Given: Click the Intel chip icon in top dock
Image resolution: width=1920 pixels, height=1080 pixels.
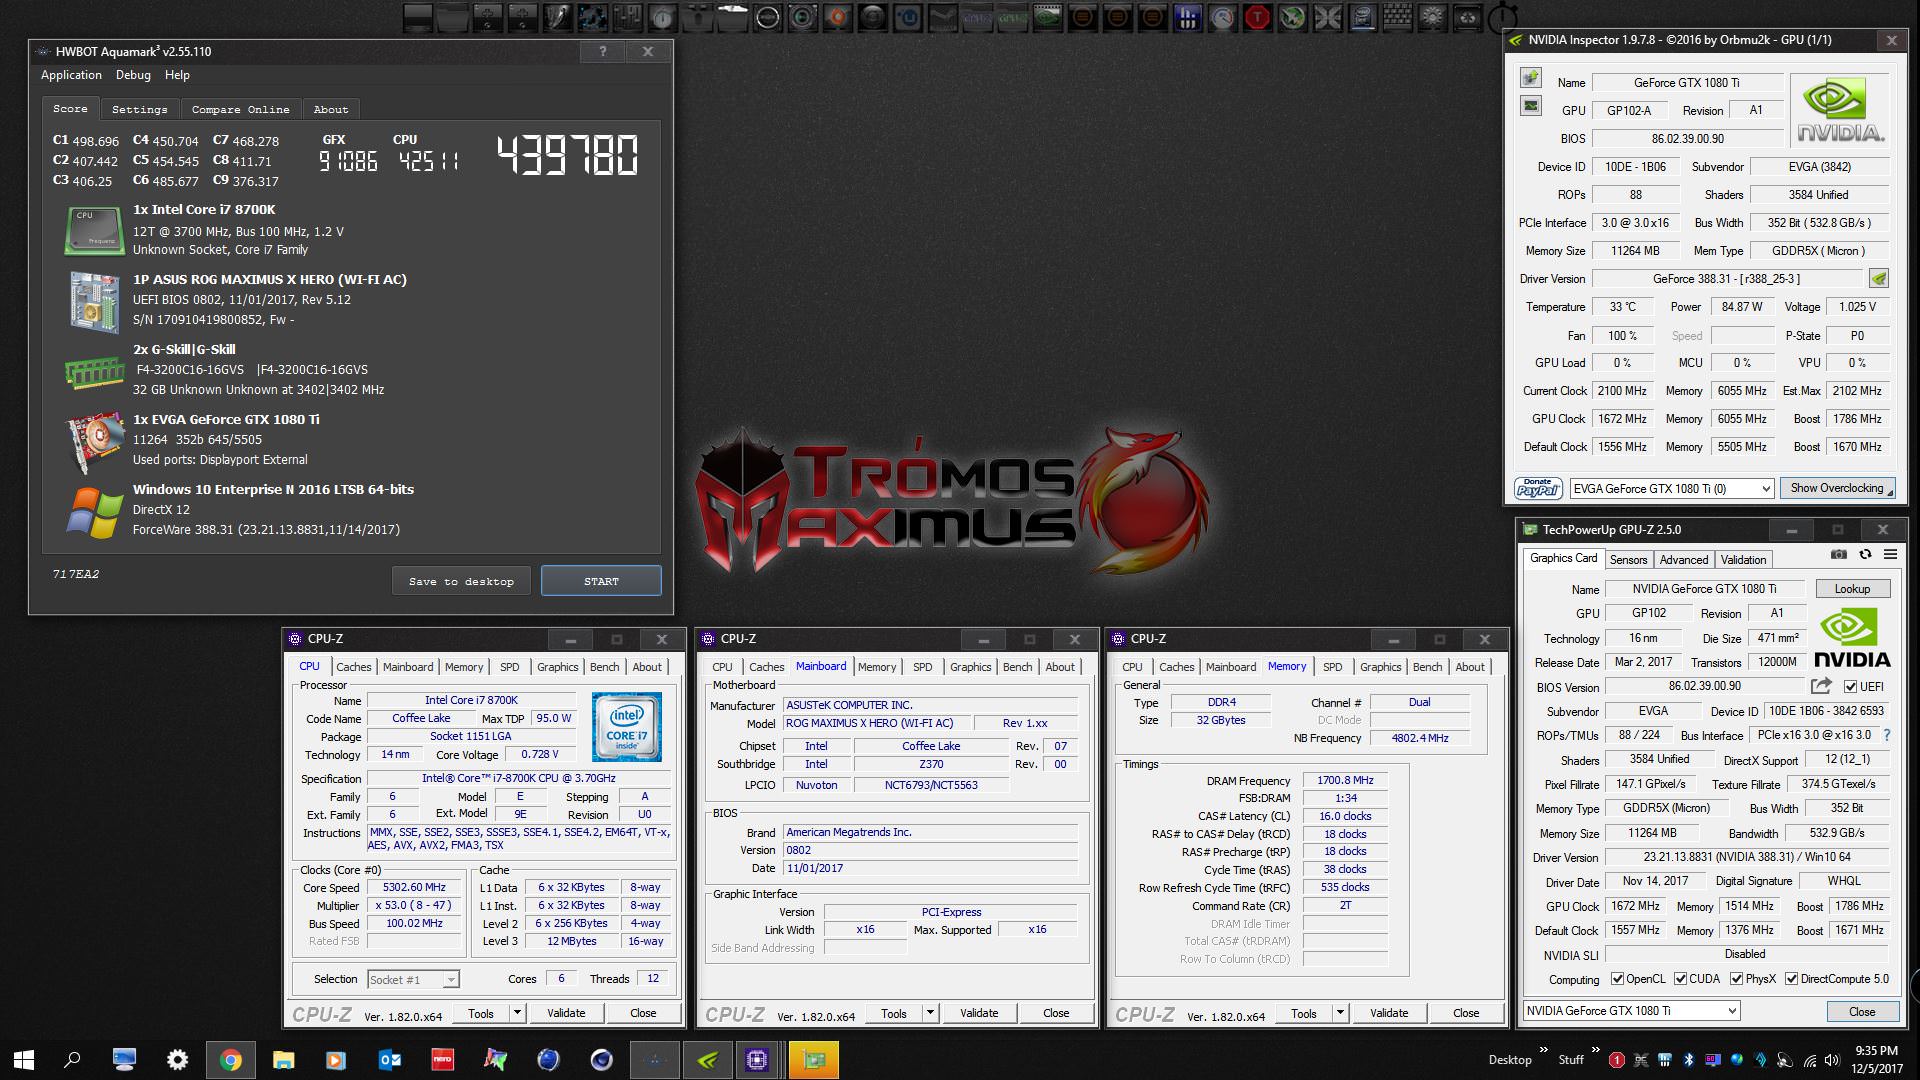Looking at the screenshot, I should [1362, 17].
